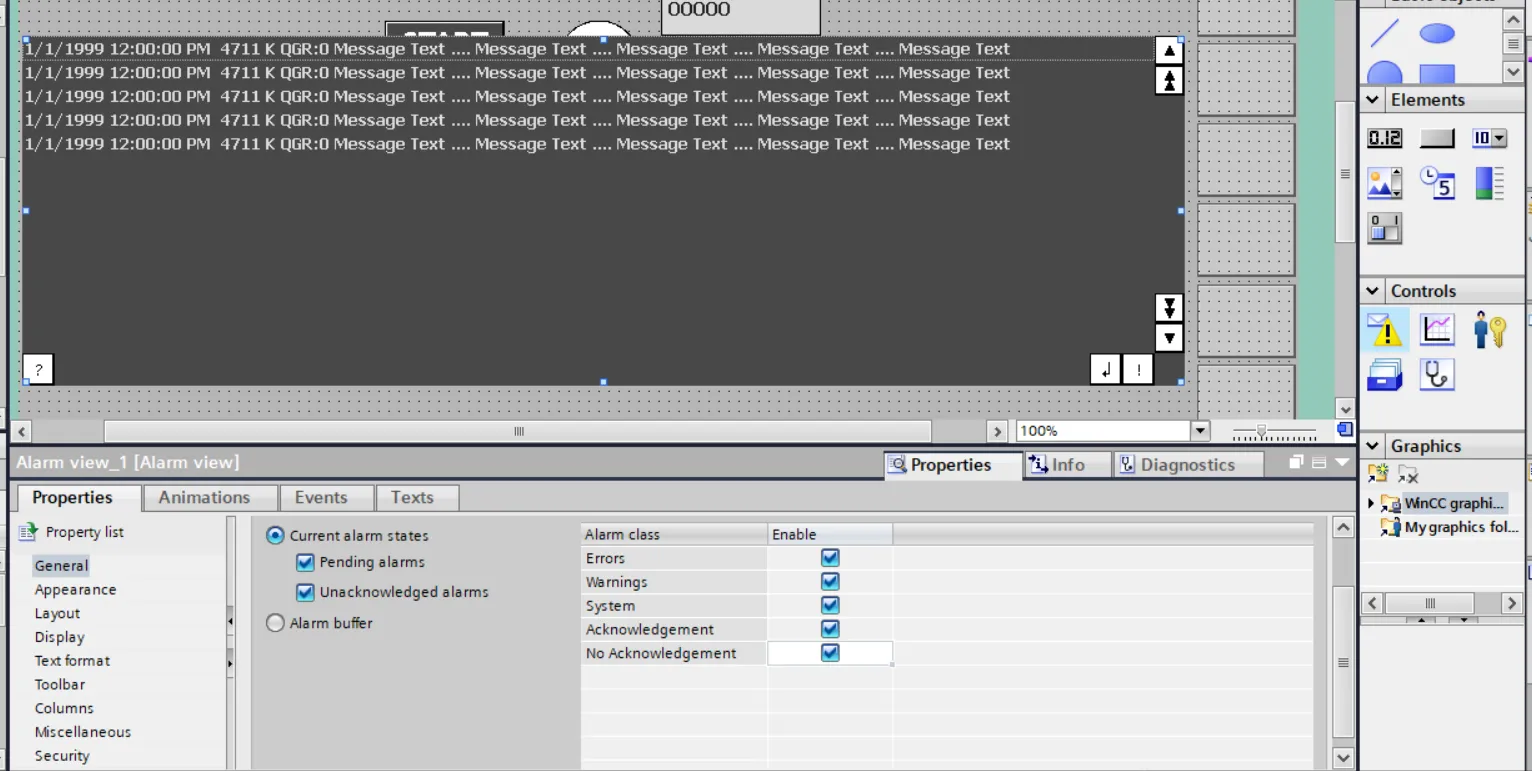Open Text format property category
The height and width of the screenshot is (771, 1532).
(x=72, y=661)
